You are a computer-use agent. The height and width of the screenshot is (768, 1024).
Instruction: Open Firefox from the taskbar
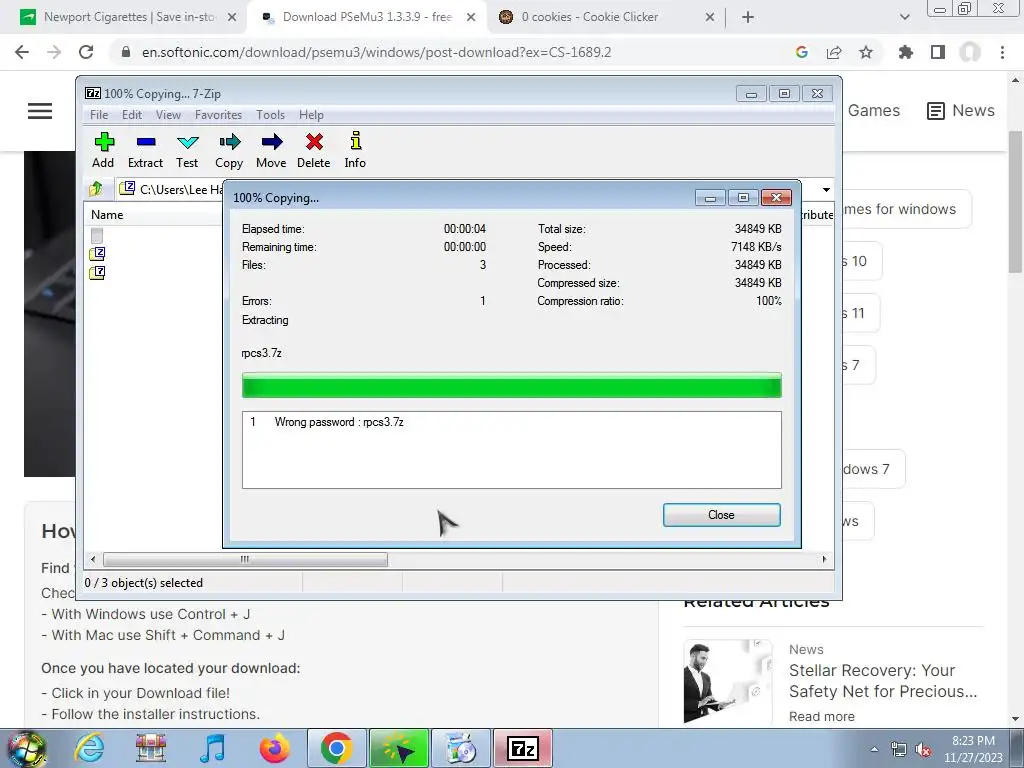[275, 748]
